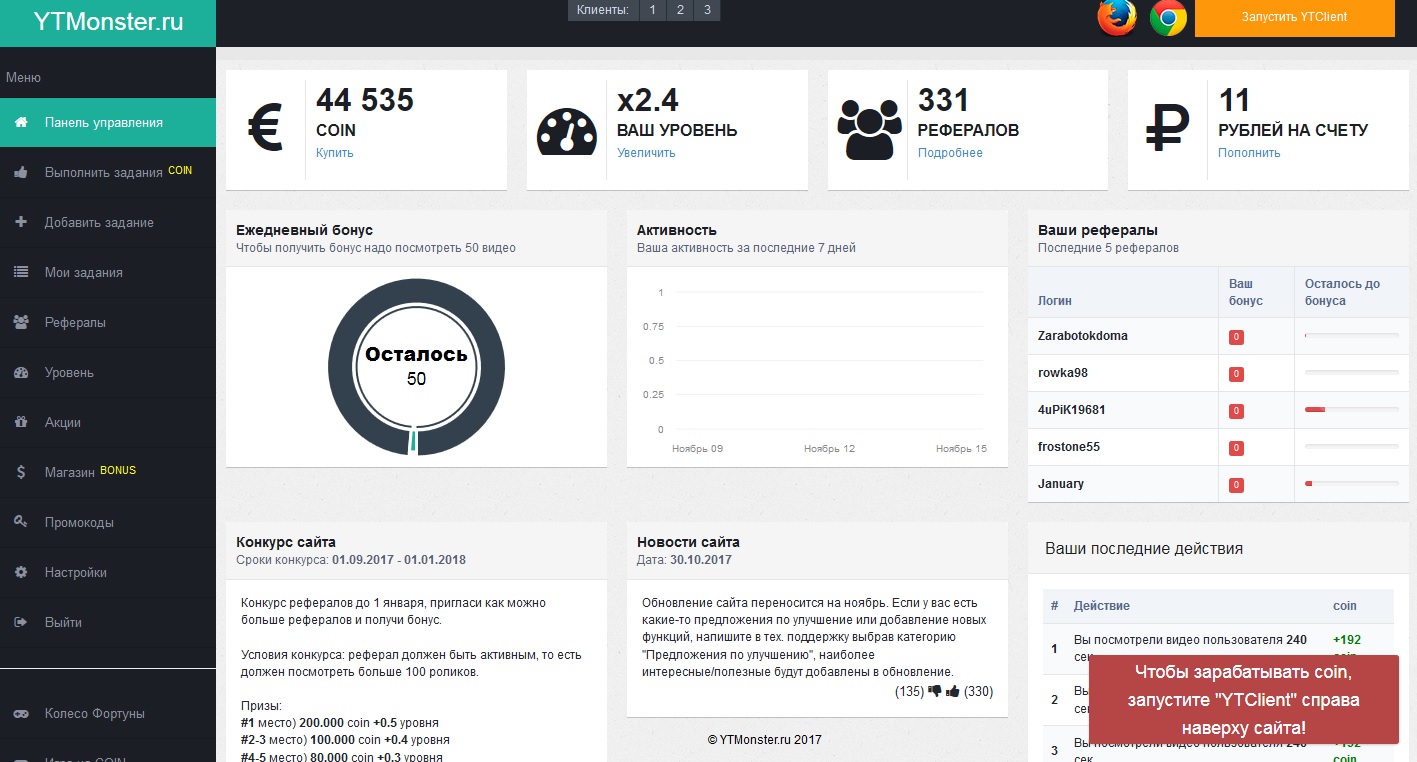The height and width of the screenshot is (762, 1417).
Task: Open the Подробнее link under Рефералов
Action: click(x=950, y=153)
